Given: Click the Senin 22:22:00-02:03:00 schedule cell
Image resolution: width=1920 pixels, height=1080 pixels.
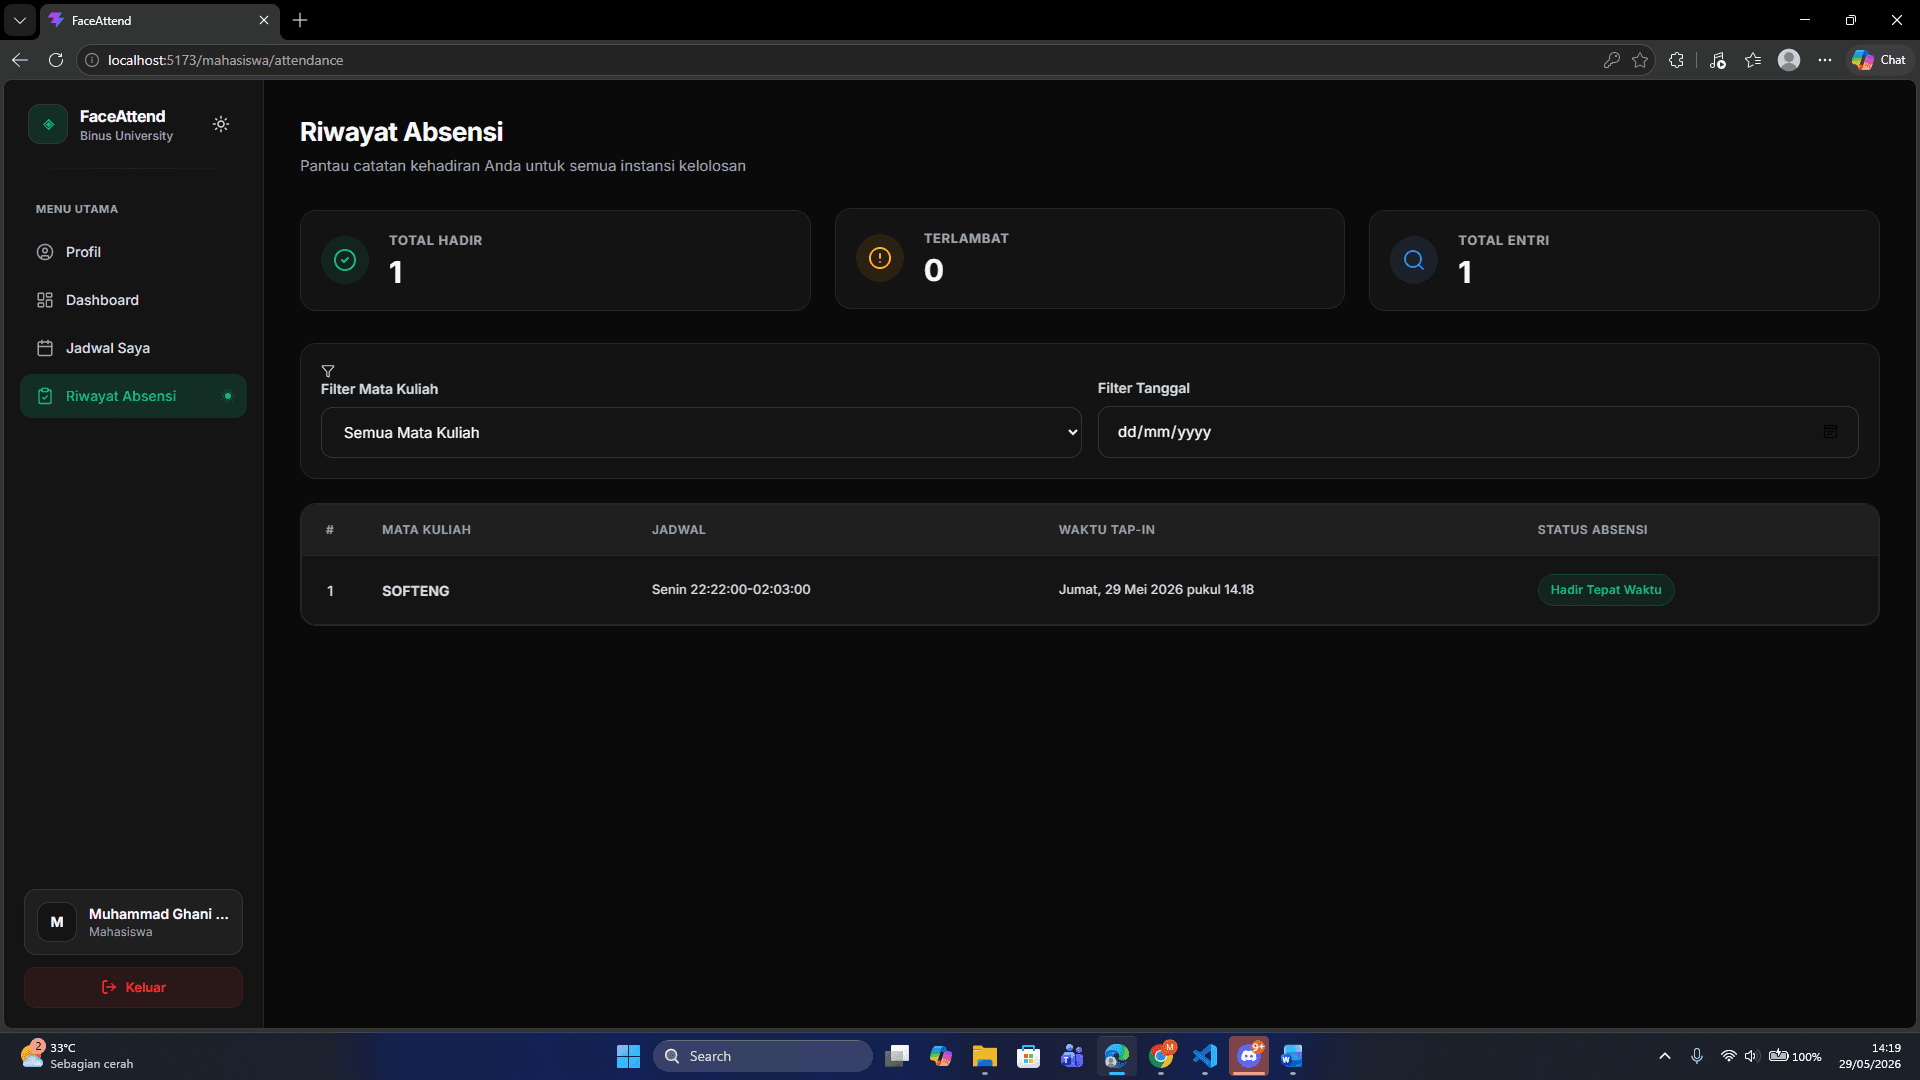Looking at the screenshot, I should tap(731, 590).
